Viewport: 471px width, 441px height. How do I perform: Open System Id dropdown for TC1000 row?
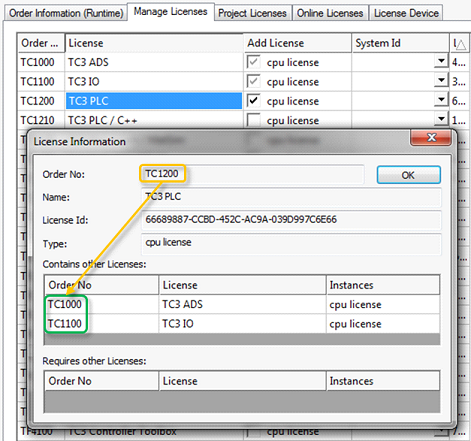[441, 61]
